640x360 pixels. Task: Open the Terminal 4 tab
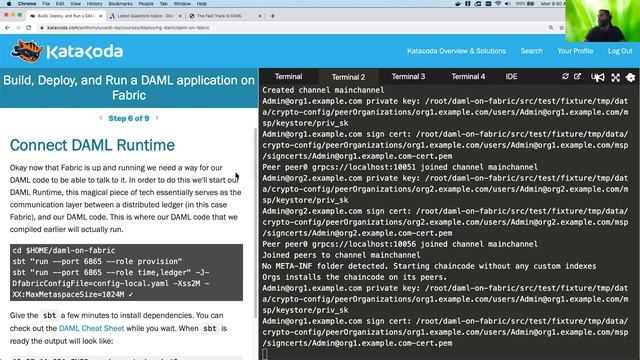tap(468, 77)
